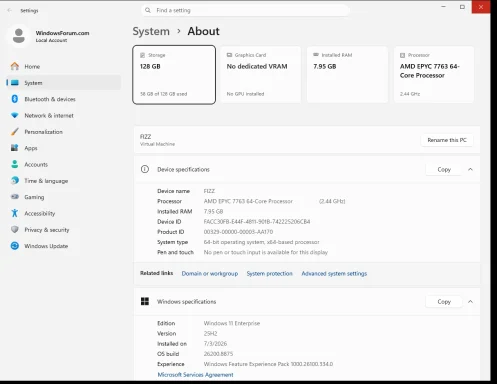497x384 pixels.
Task: Click the Time & language globe icon
Action: coord(15,181)
